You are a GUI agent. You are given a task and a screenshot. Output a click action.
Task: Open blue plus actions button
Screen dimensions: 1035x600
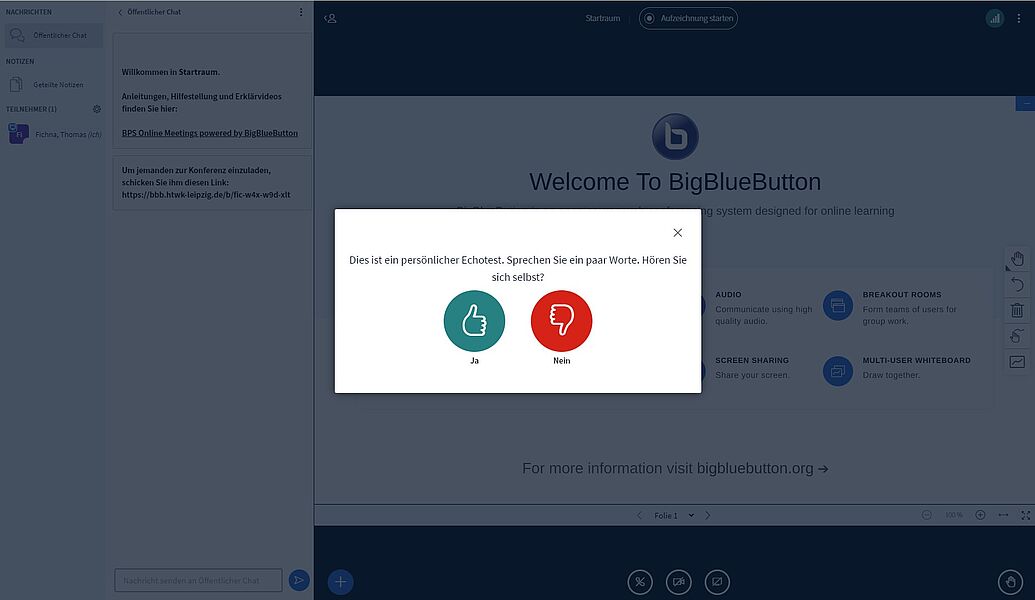coord(341,582)
